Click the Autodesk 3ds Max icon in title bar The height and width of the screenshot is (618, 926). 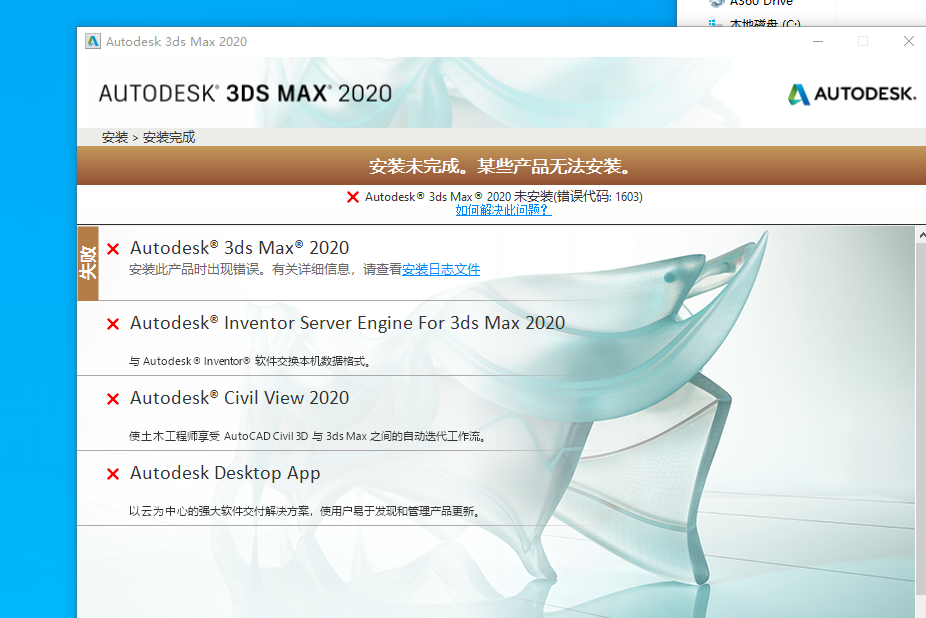point(92,41)
